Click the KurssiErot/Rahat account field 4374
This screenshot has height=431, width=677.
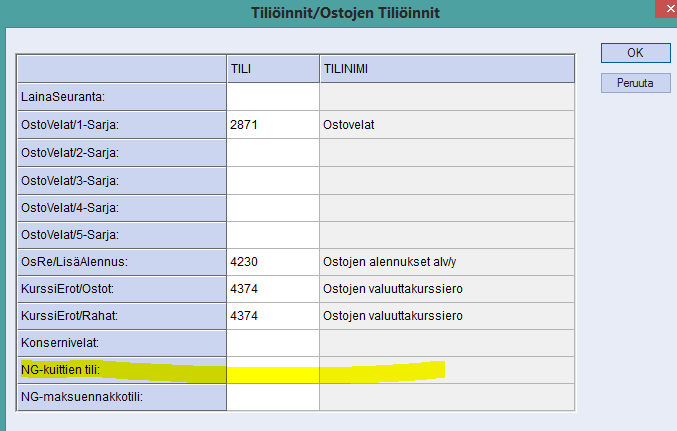point(272,316)
